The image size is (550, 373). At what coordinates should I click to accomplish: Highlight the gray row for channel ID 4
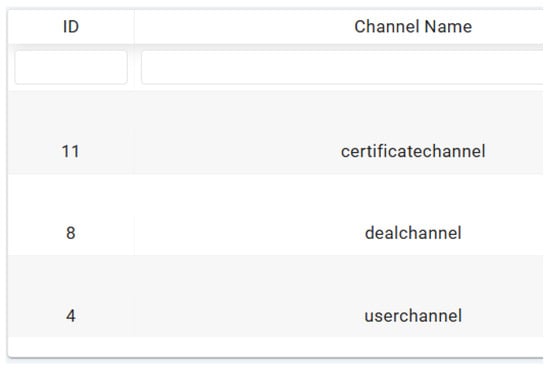(275, 296)
